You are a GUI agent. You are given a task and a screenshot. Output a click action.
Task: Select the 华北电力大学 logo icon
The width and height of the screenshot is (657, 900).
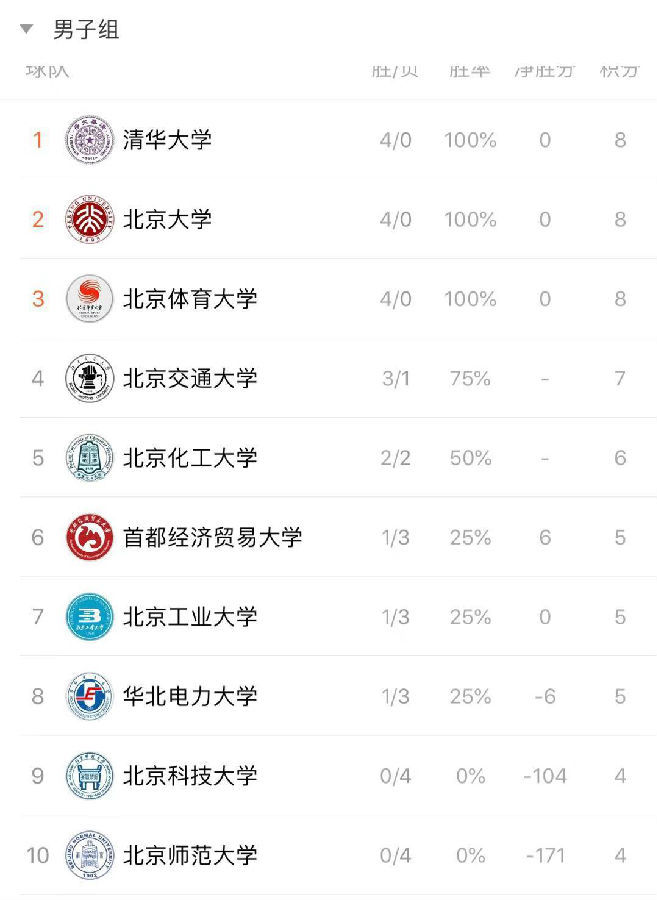(x=89, y=696)
